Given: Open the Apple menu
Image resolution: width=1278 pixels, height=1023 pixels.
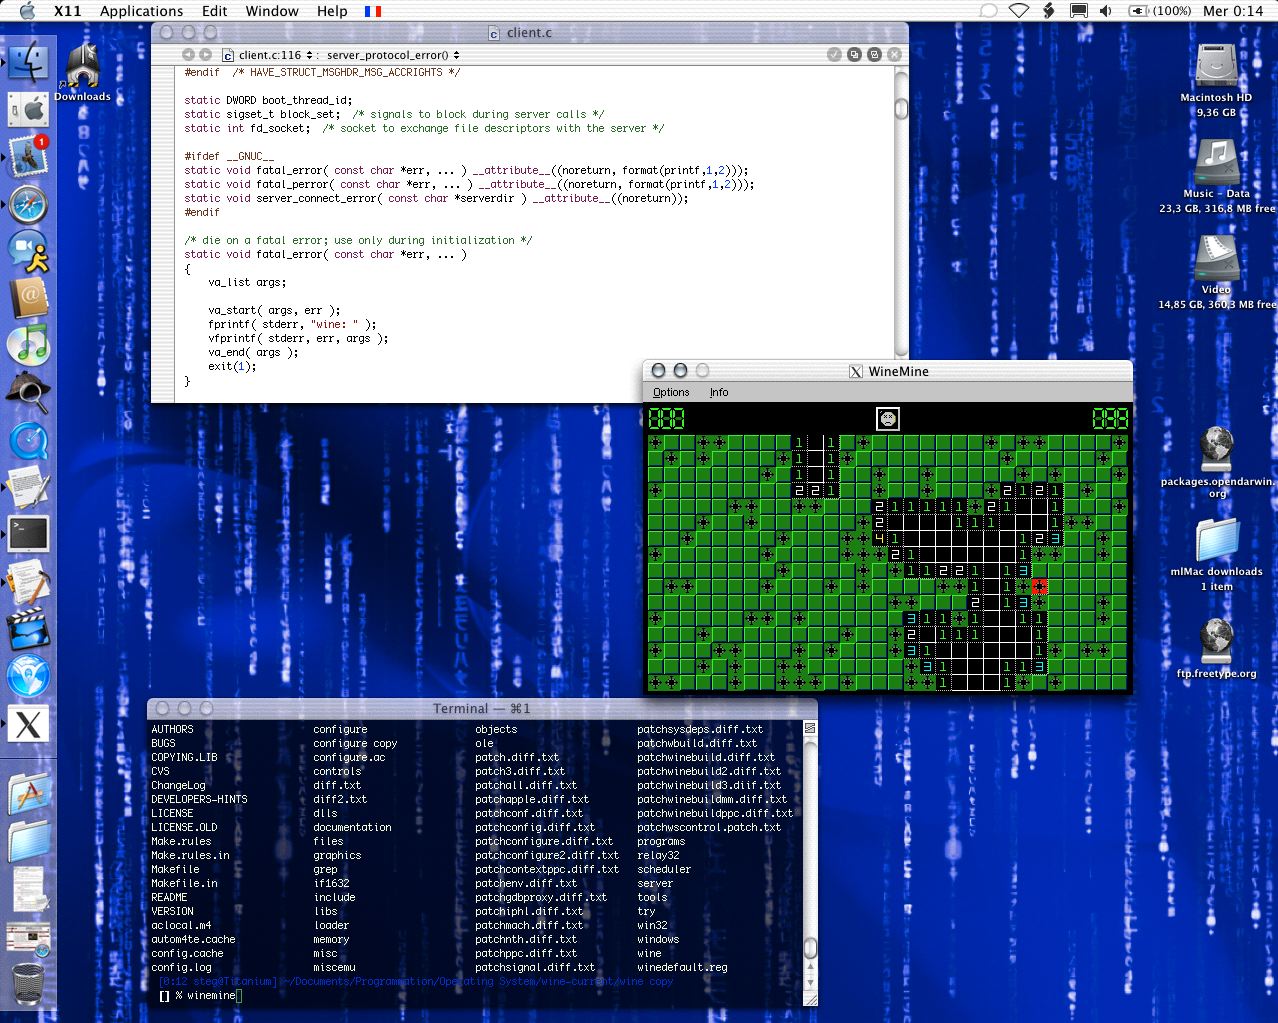Looking at the screenshot, I should (28, 11).
